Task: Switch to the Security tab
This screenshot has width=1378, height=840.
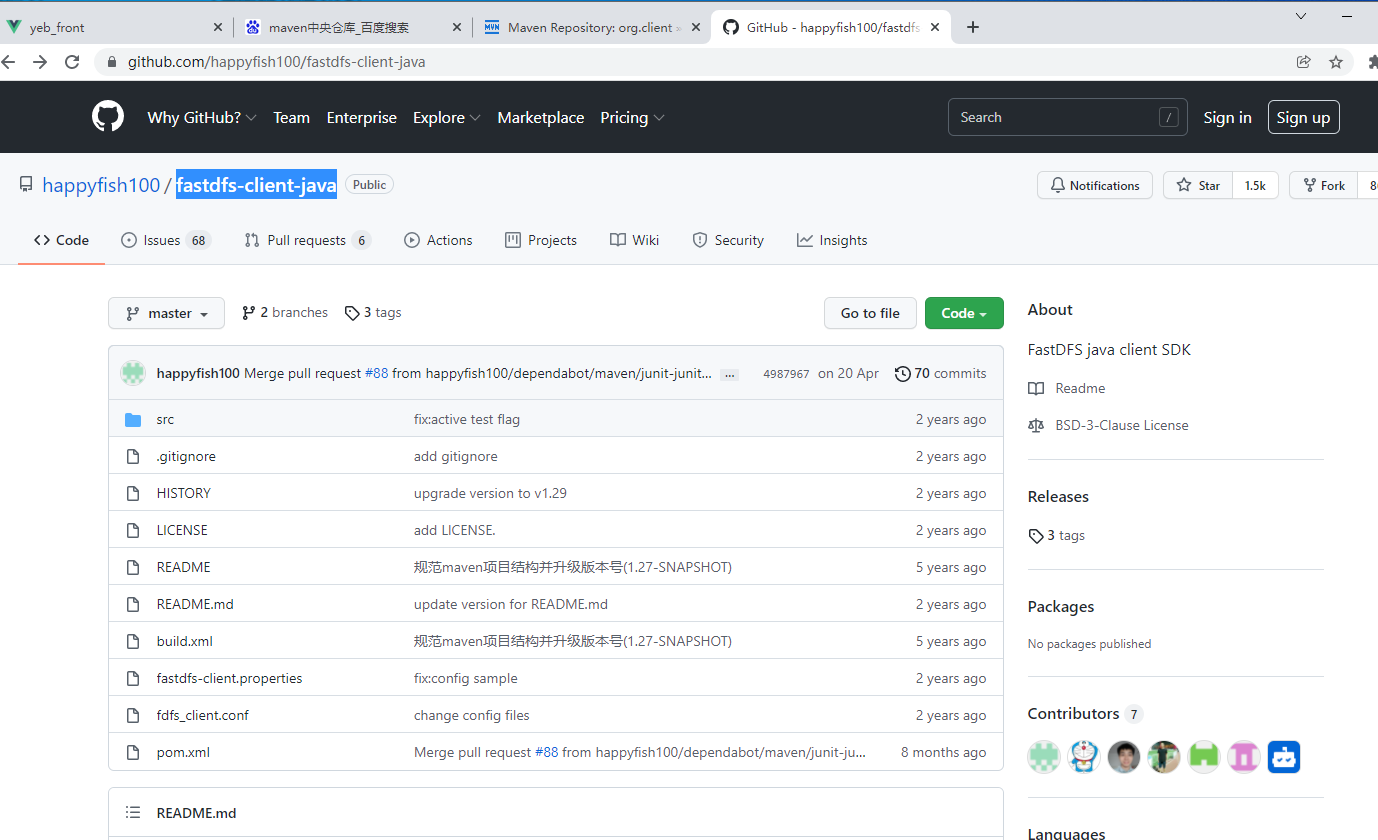Action: point(728,241)
